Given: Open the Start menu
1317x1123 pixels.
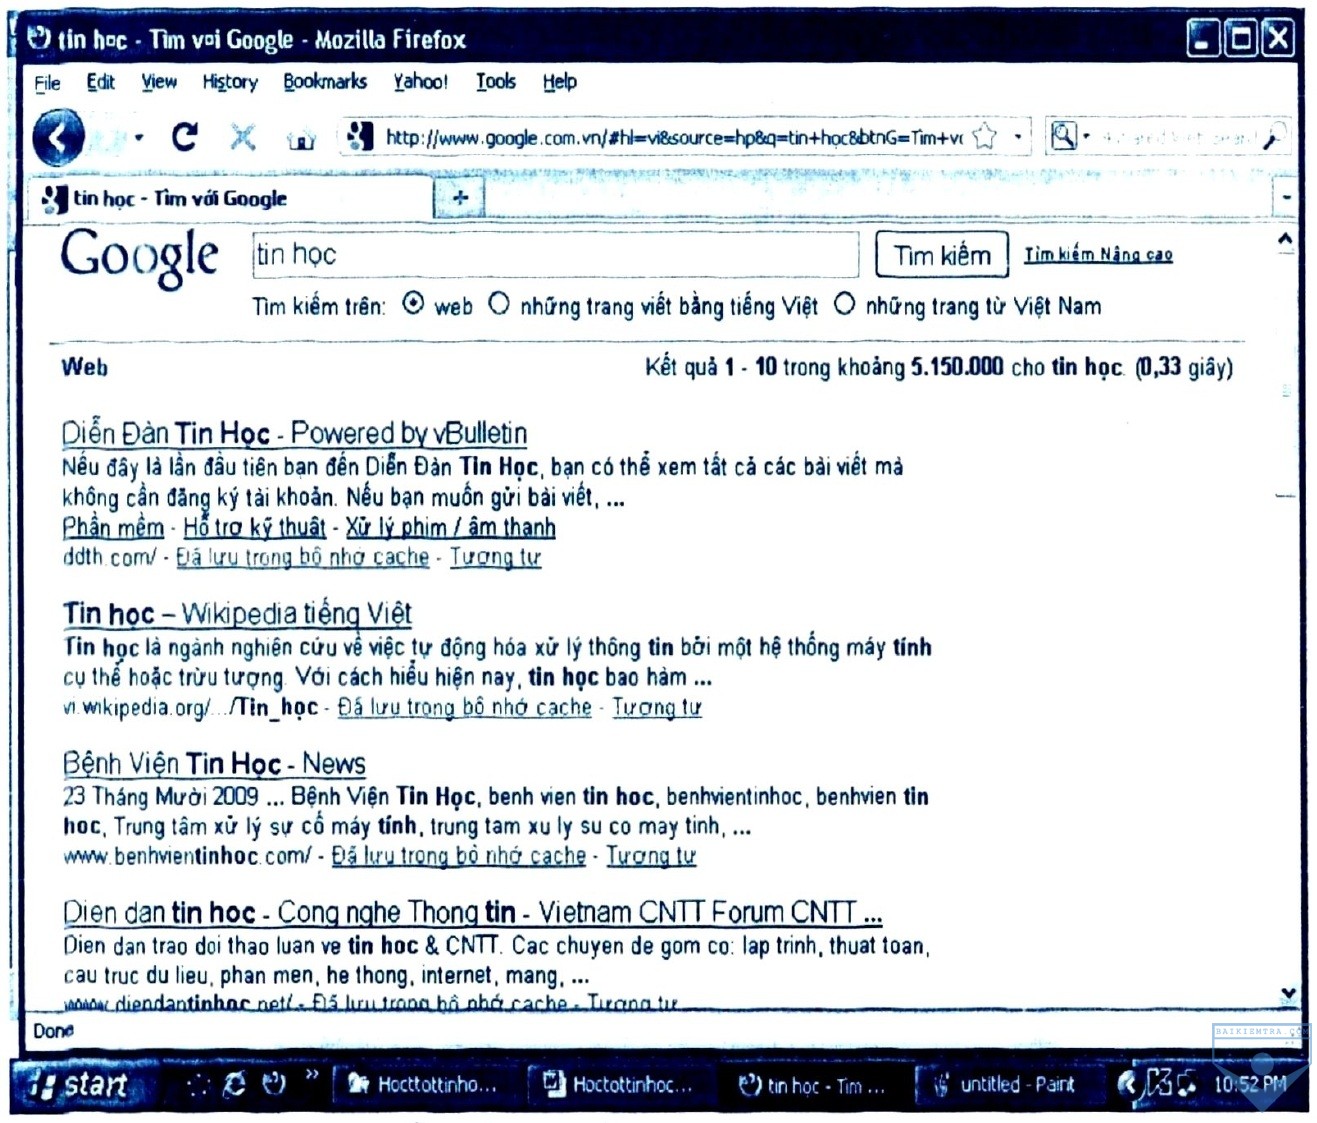Looking at the screenshot, I should coord(84,1084).
